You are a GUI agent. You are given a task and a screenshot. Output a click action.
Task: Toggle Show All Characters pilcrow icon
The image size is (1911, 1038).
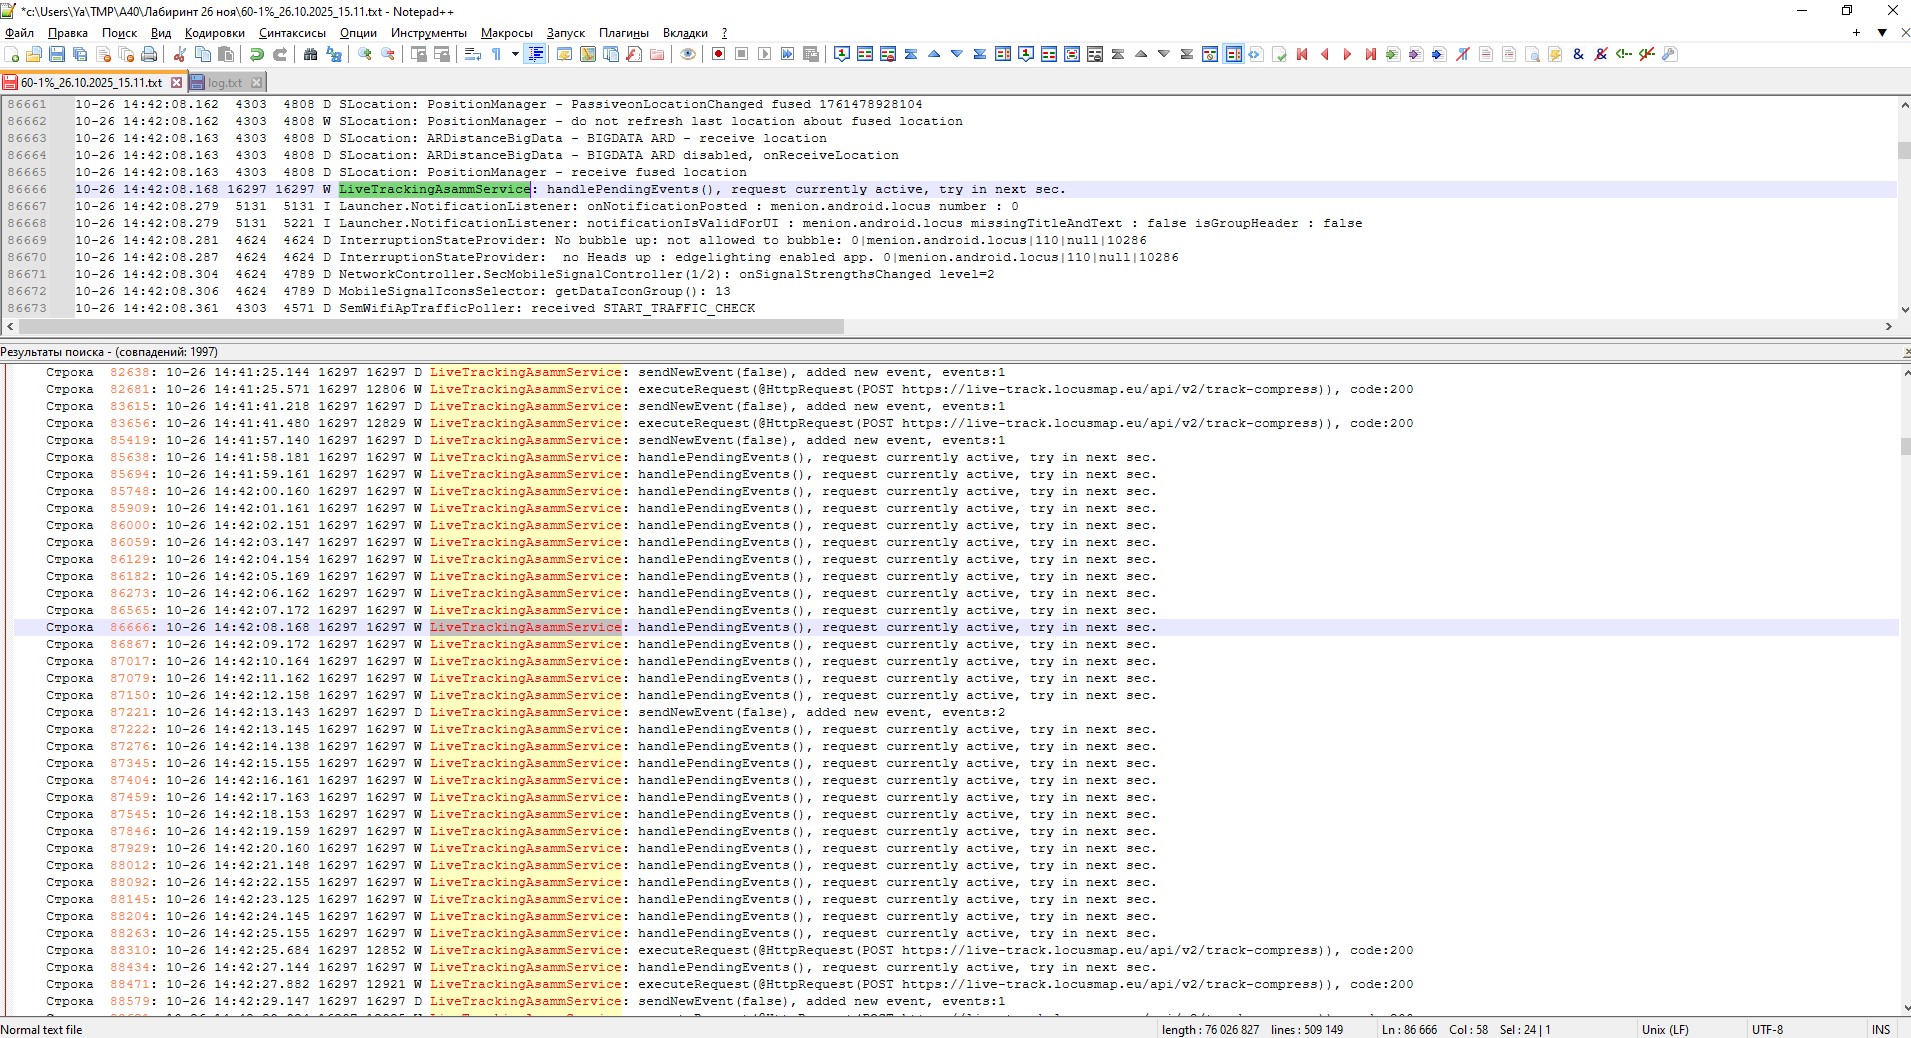(496, 54)
